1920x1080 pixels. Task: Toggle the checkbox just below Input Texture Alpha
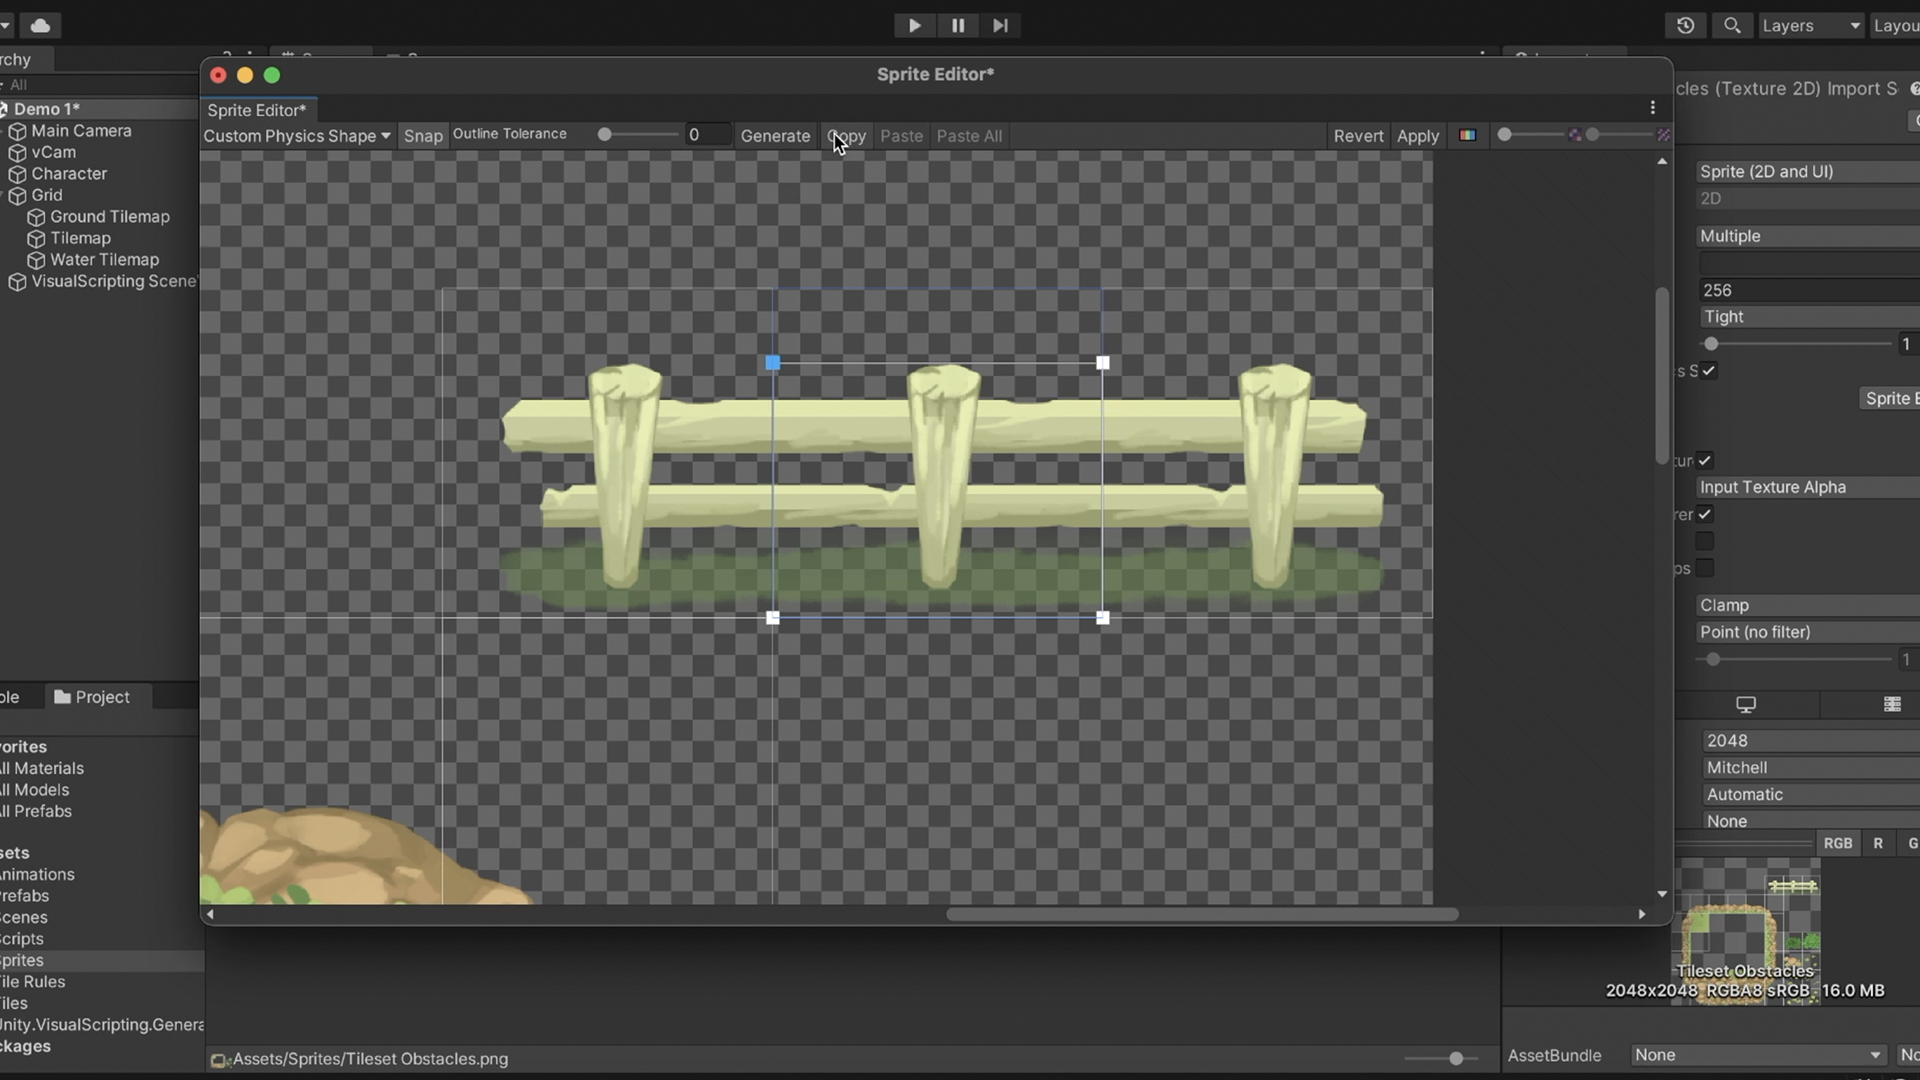pyautogui.click(x=1705, y=514)
